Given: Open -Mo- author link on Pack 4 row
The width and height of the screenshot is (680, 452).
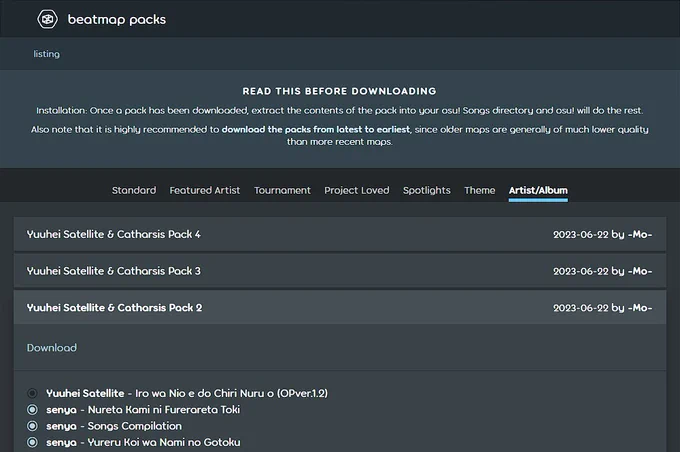Looking at the screenshot, I should pyautogui.click(x=640, y=235).
